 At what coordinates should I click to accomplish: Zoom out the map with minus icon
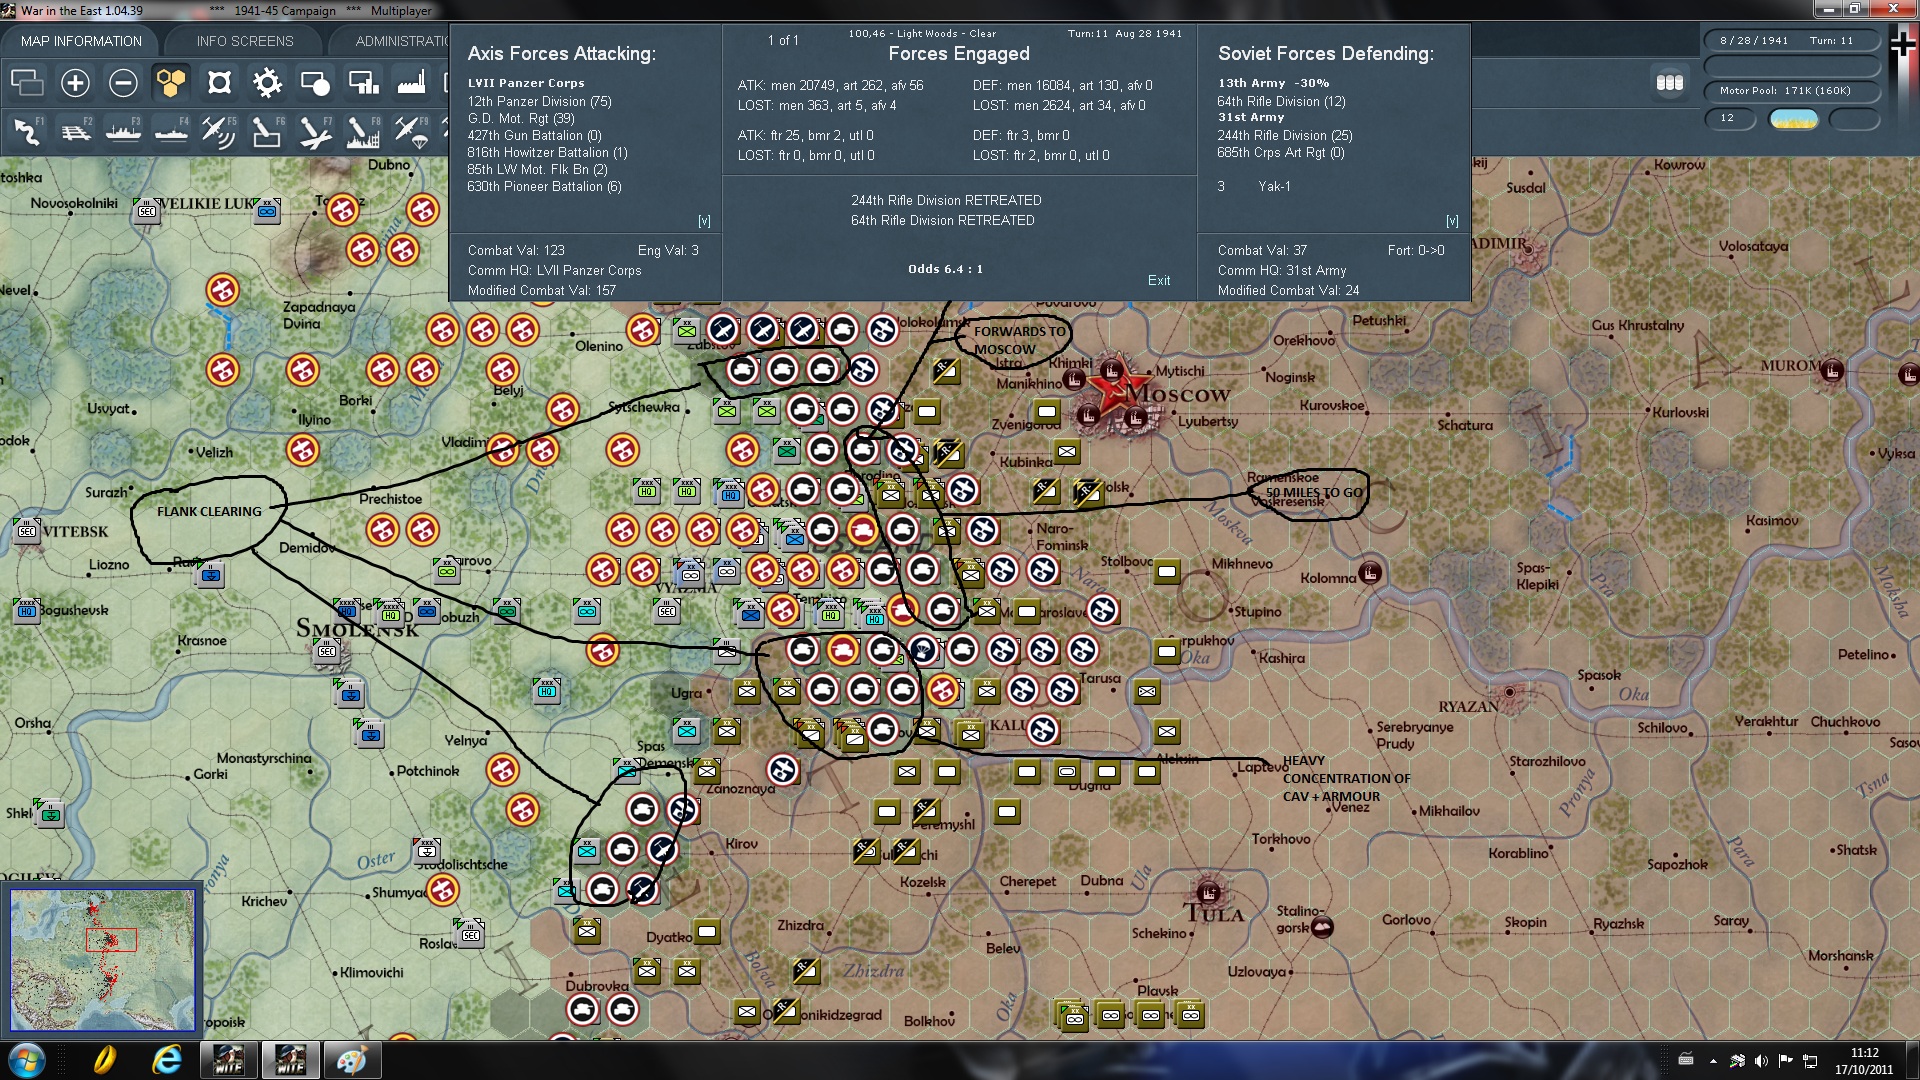tap(123, 83)
